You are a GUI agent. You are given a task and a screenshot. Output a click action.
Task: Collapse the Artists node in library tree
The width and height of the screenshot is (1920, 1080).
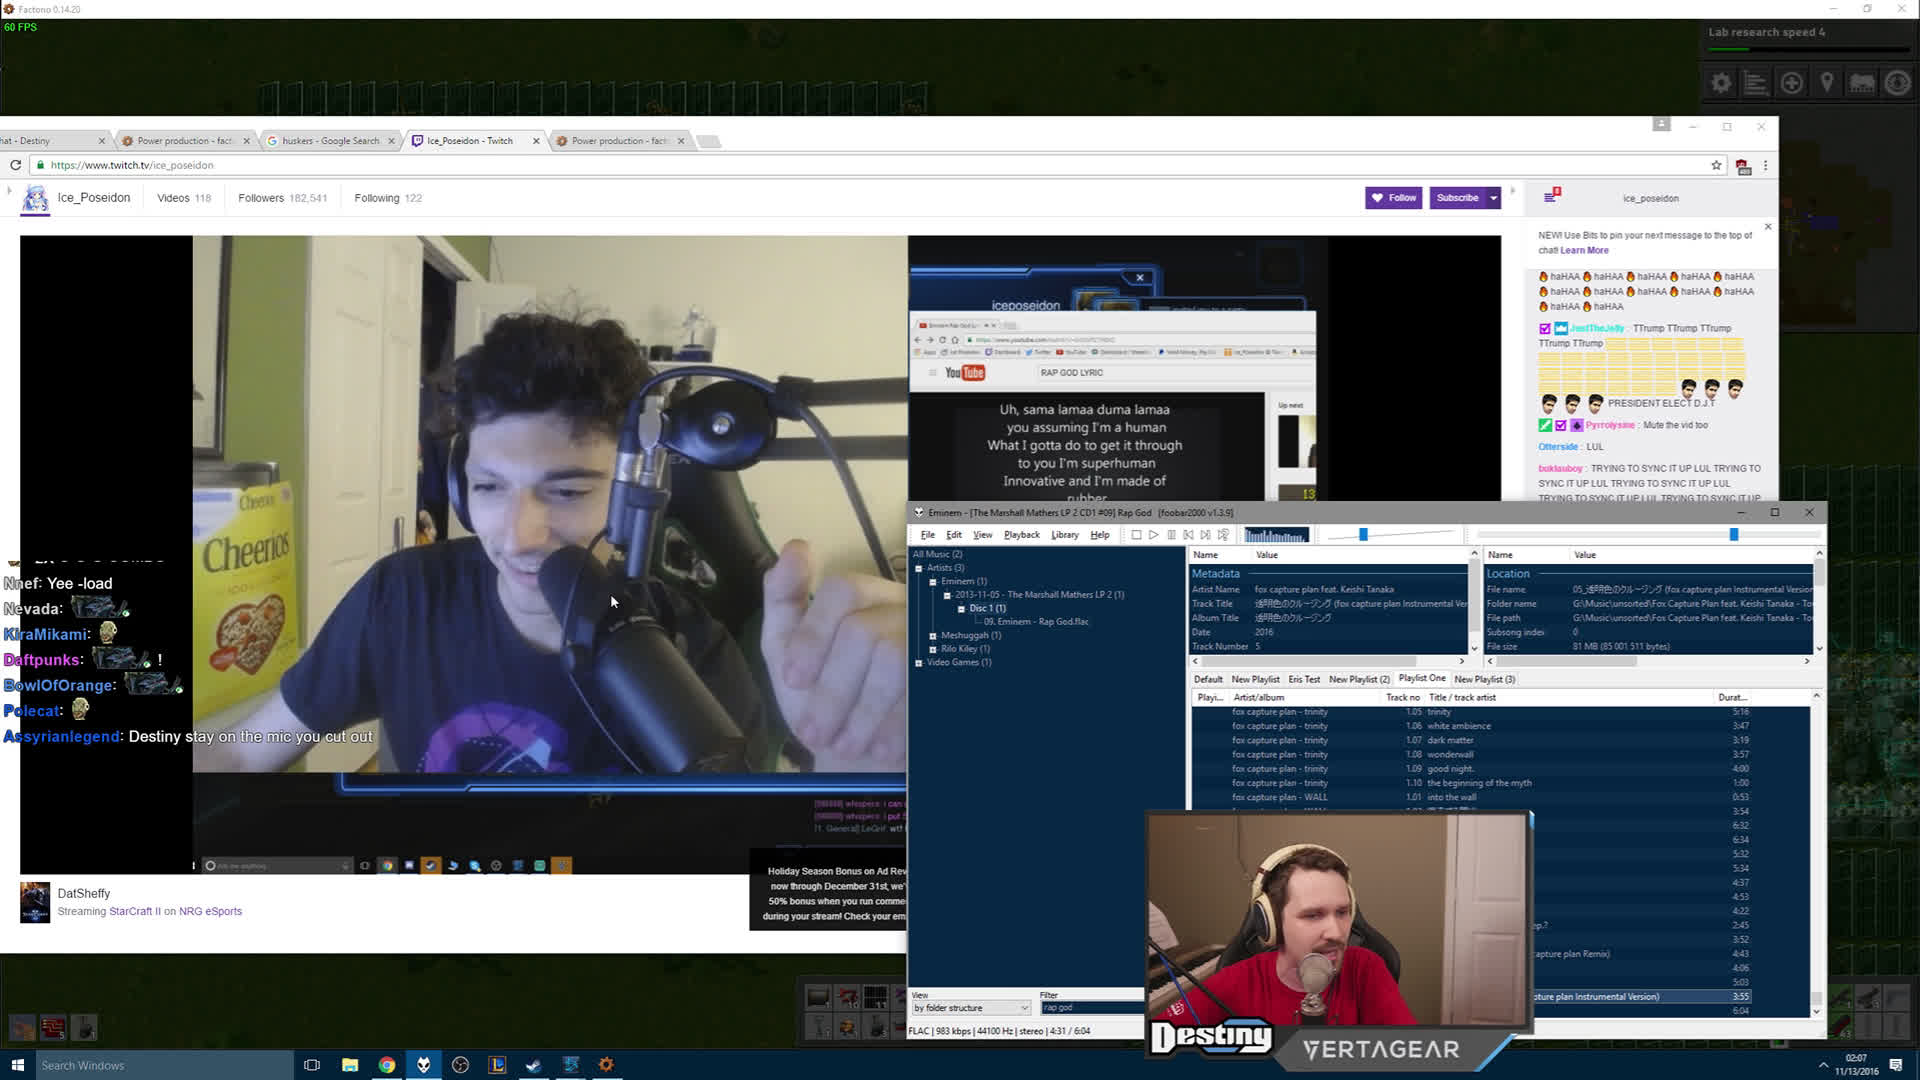(x=919, y=568)
